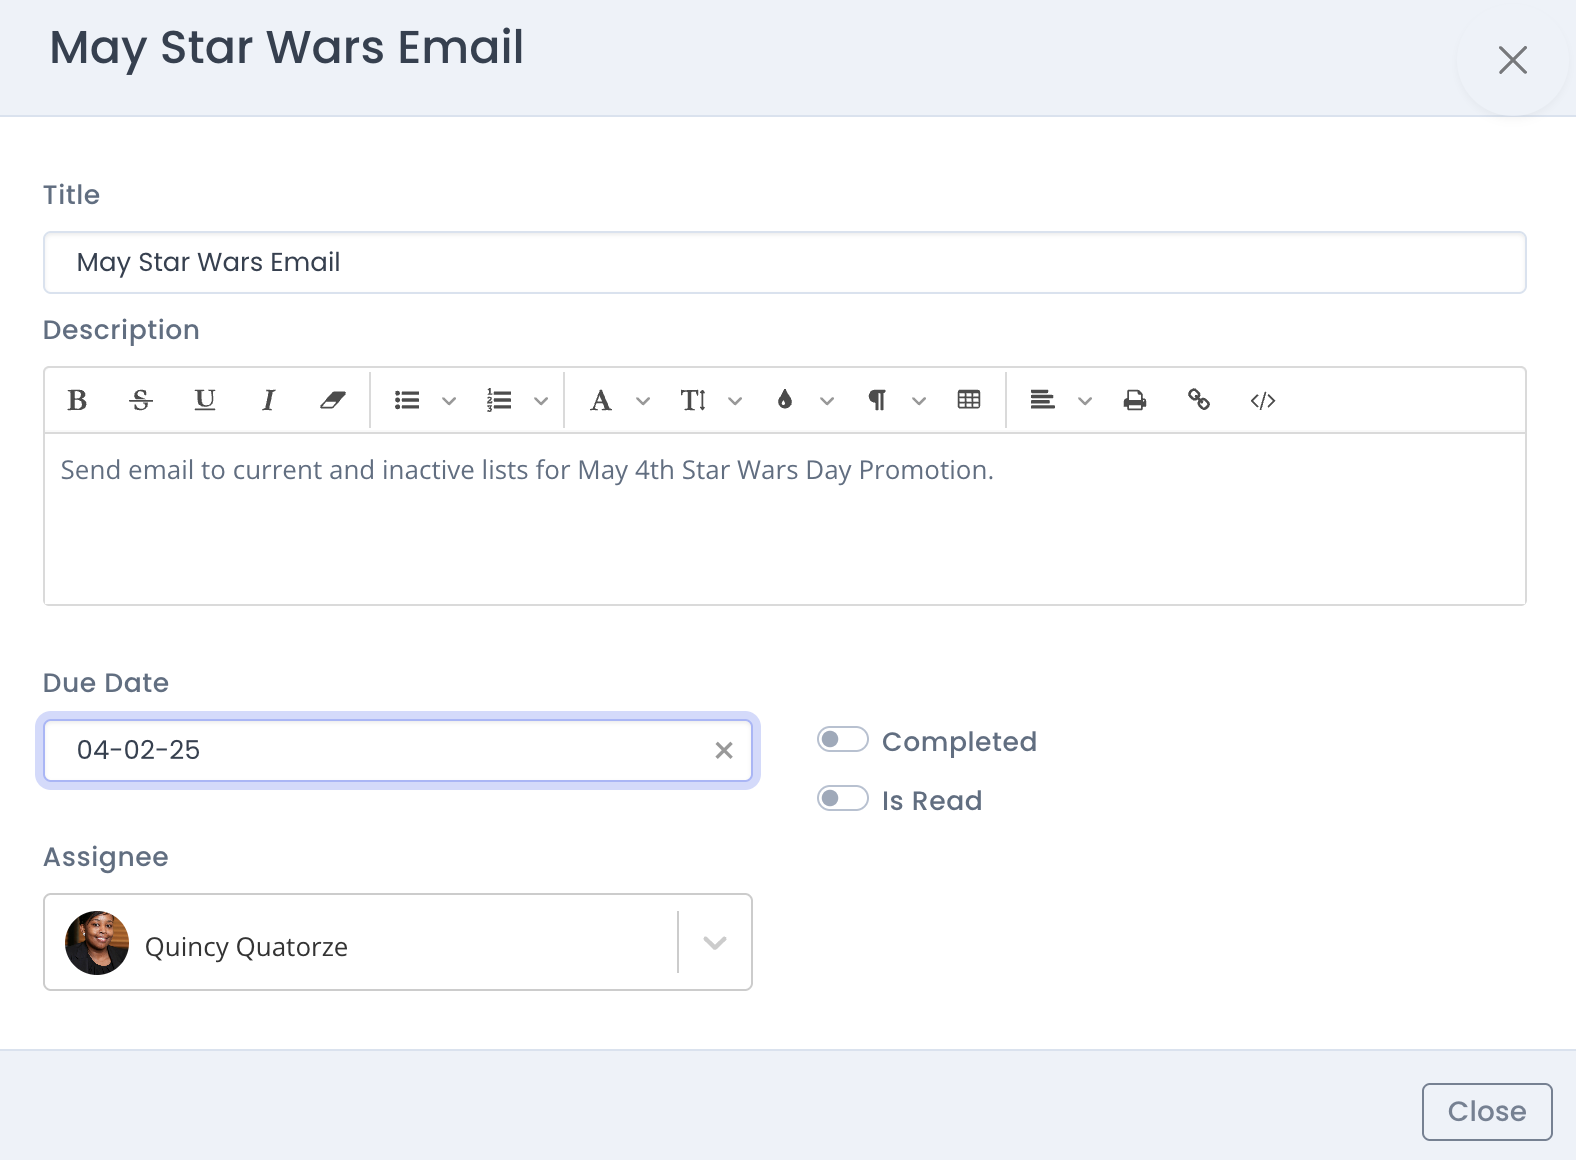Open the font family dropdown arrow
This screenshot has width=1576, height=1160.
(x=643, y=402)
